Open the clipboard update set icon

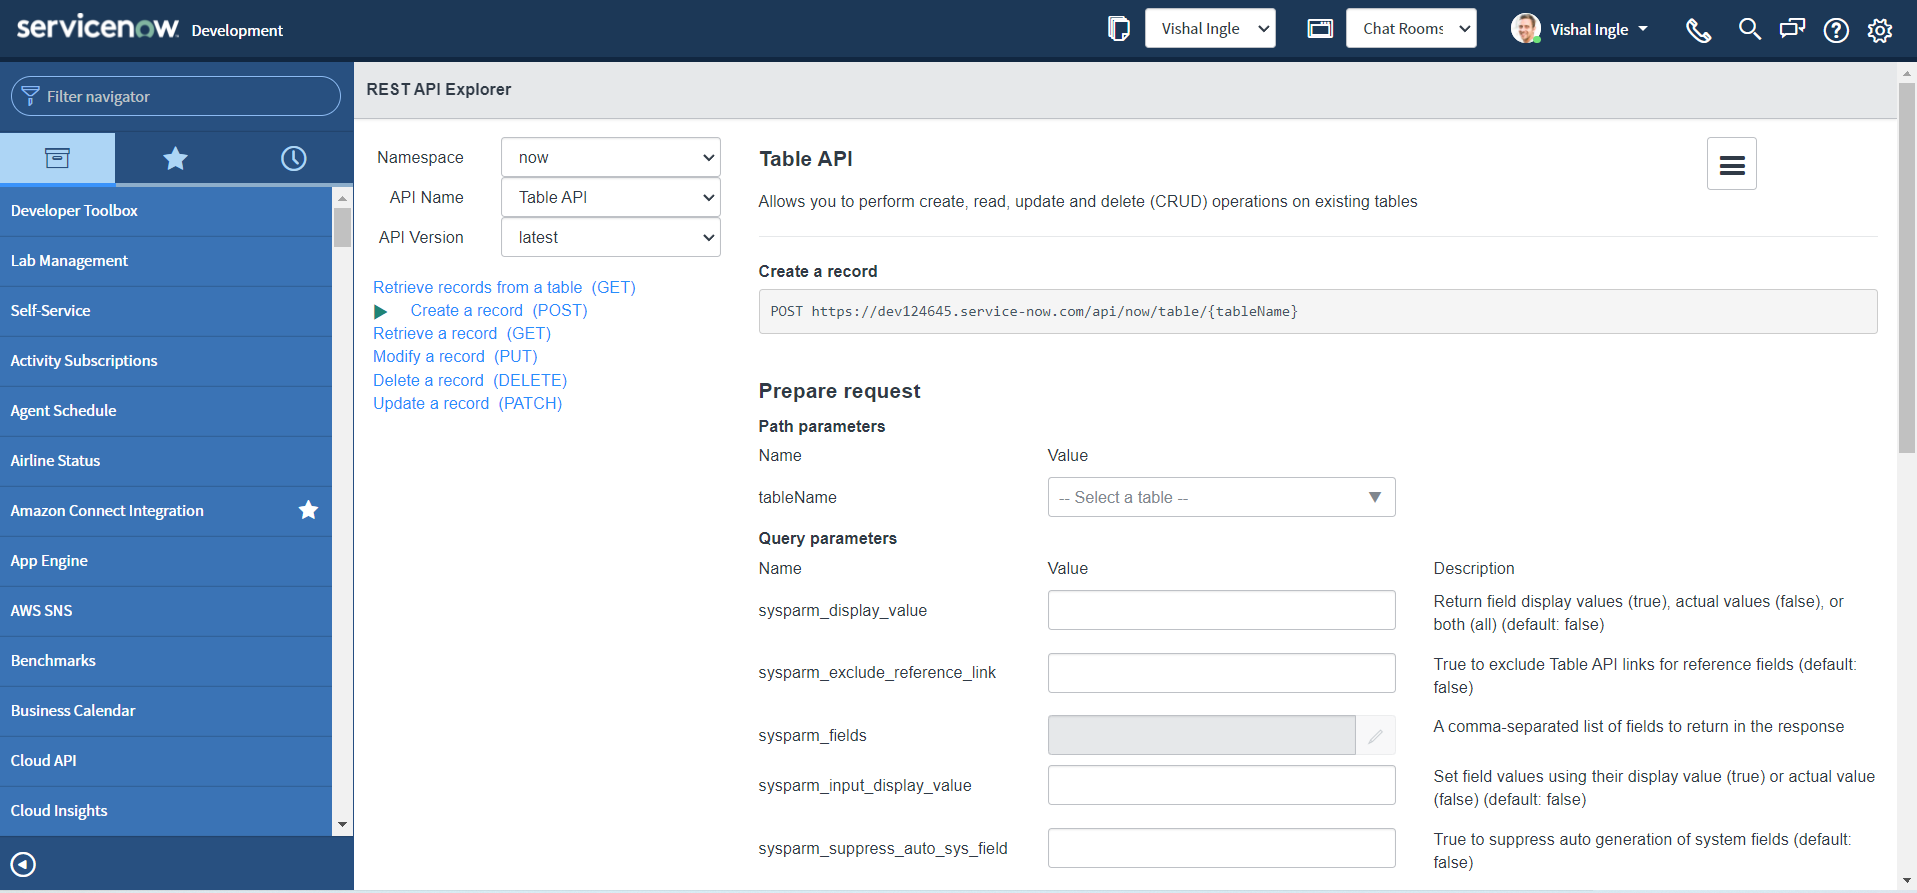(x=1119, y=29)
